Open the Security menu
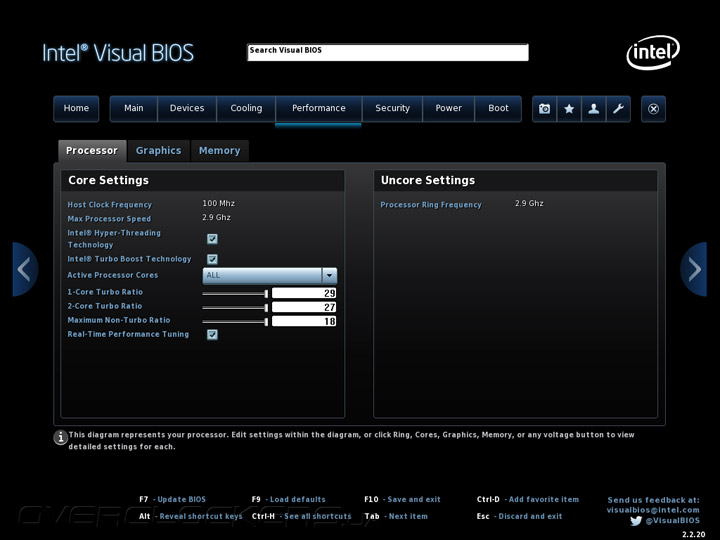Viewport: 720px width, 540px height. pyautogui.click(x=392, y=109)
